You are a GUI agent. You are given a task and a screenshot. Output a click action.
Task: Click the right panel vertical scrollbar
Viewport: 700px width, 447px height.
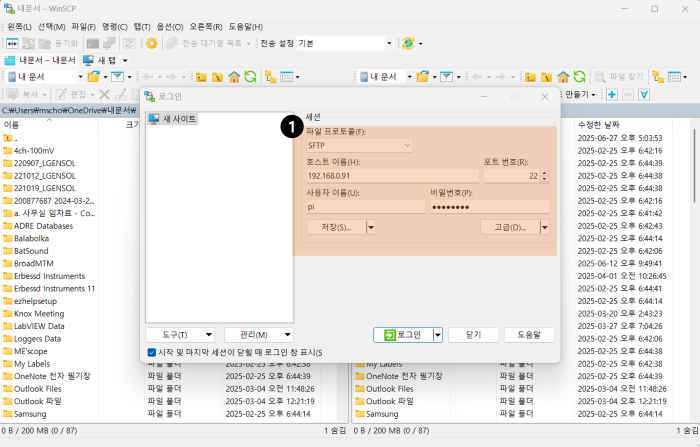[x=696, y=165]
